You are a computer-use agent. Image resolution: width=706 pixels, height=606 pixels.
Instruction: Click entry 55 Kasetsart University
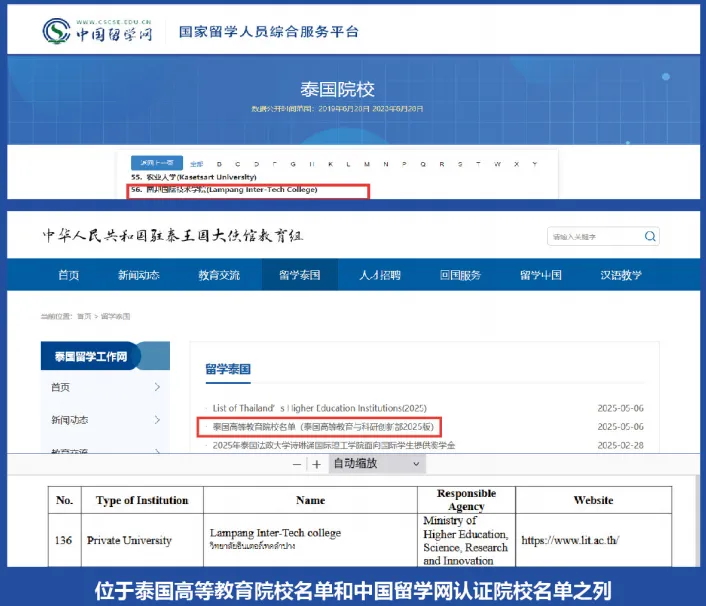pos(194,177)
